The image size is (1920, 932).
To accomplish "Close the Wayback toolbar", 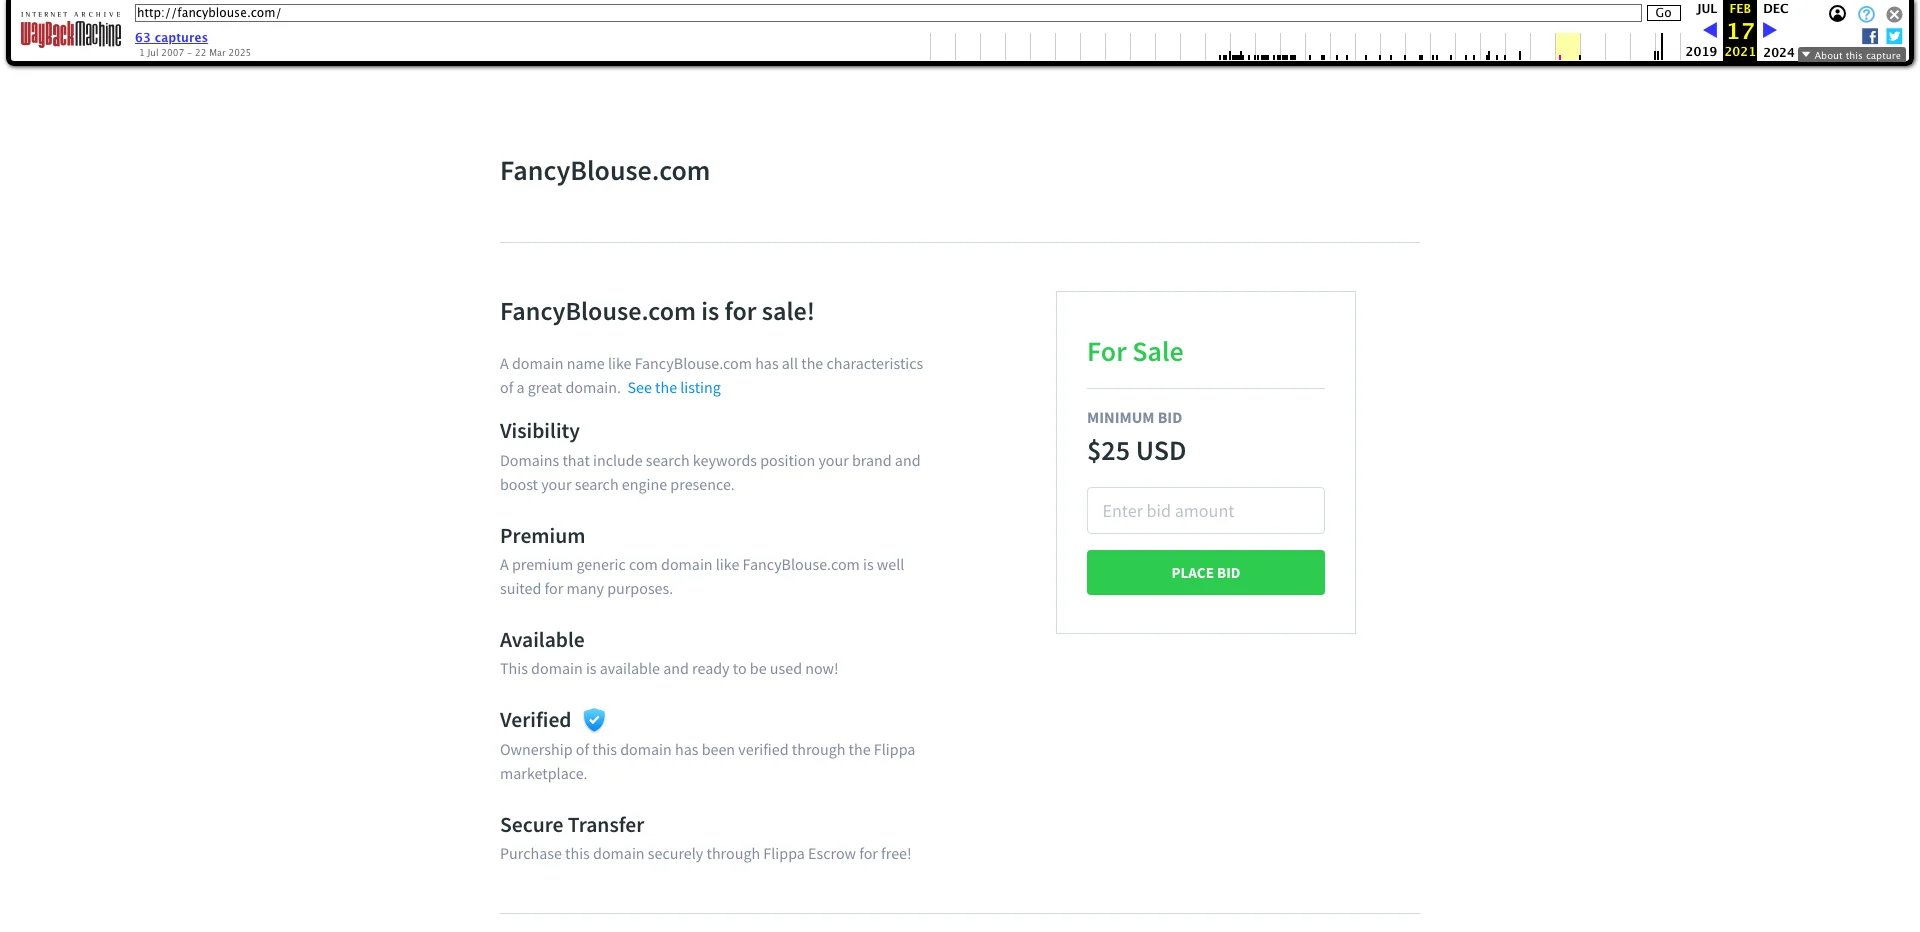I will point(1894,14).
